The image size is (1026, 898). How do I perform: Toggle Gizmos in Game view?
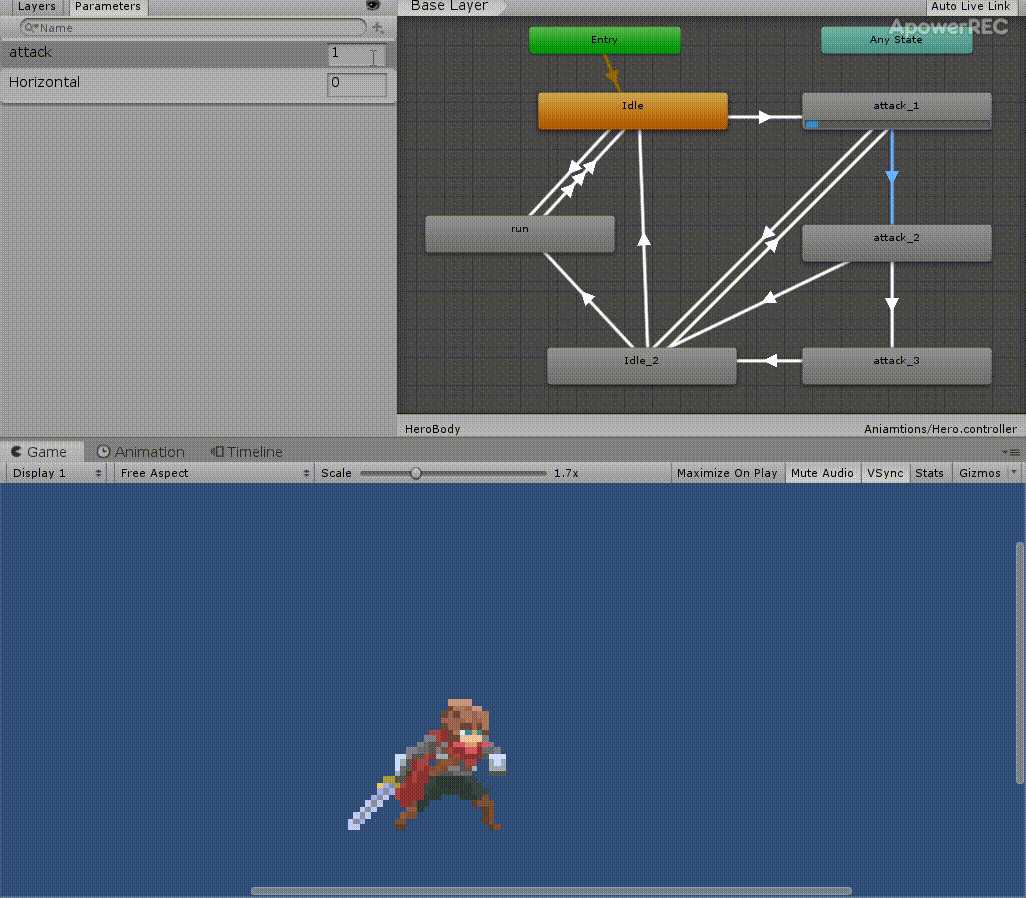(x=979, y=473)
